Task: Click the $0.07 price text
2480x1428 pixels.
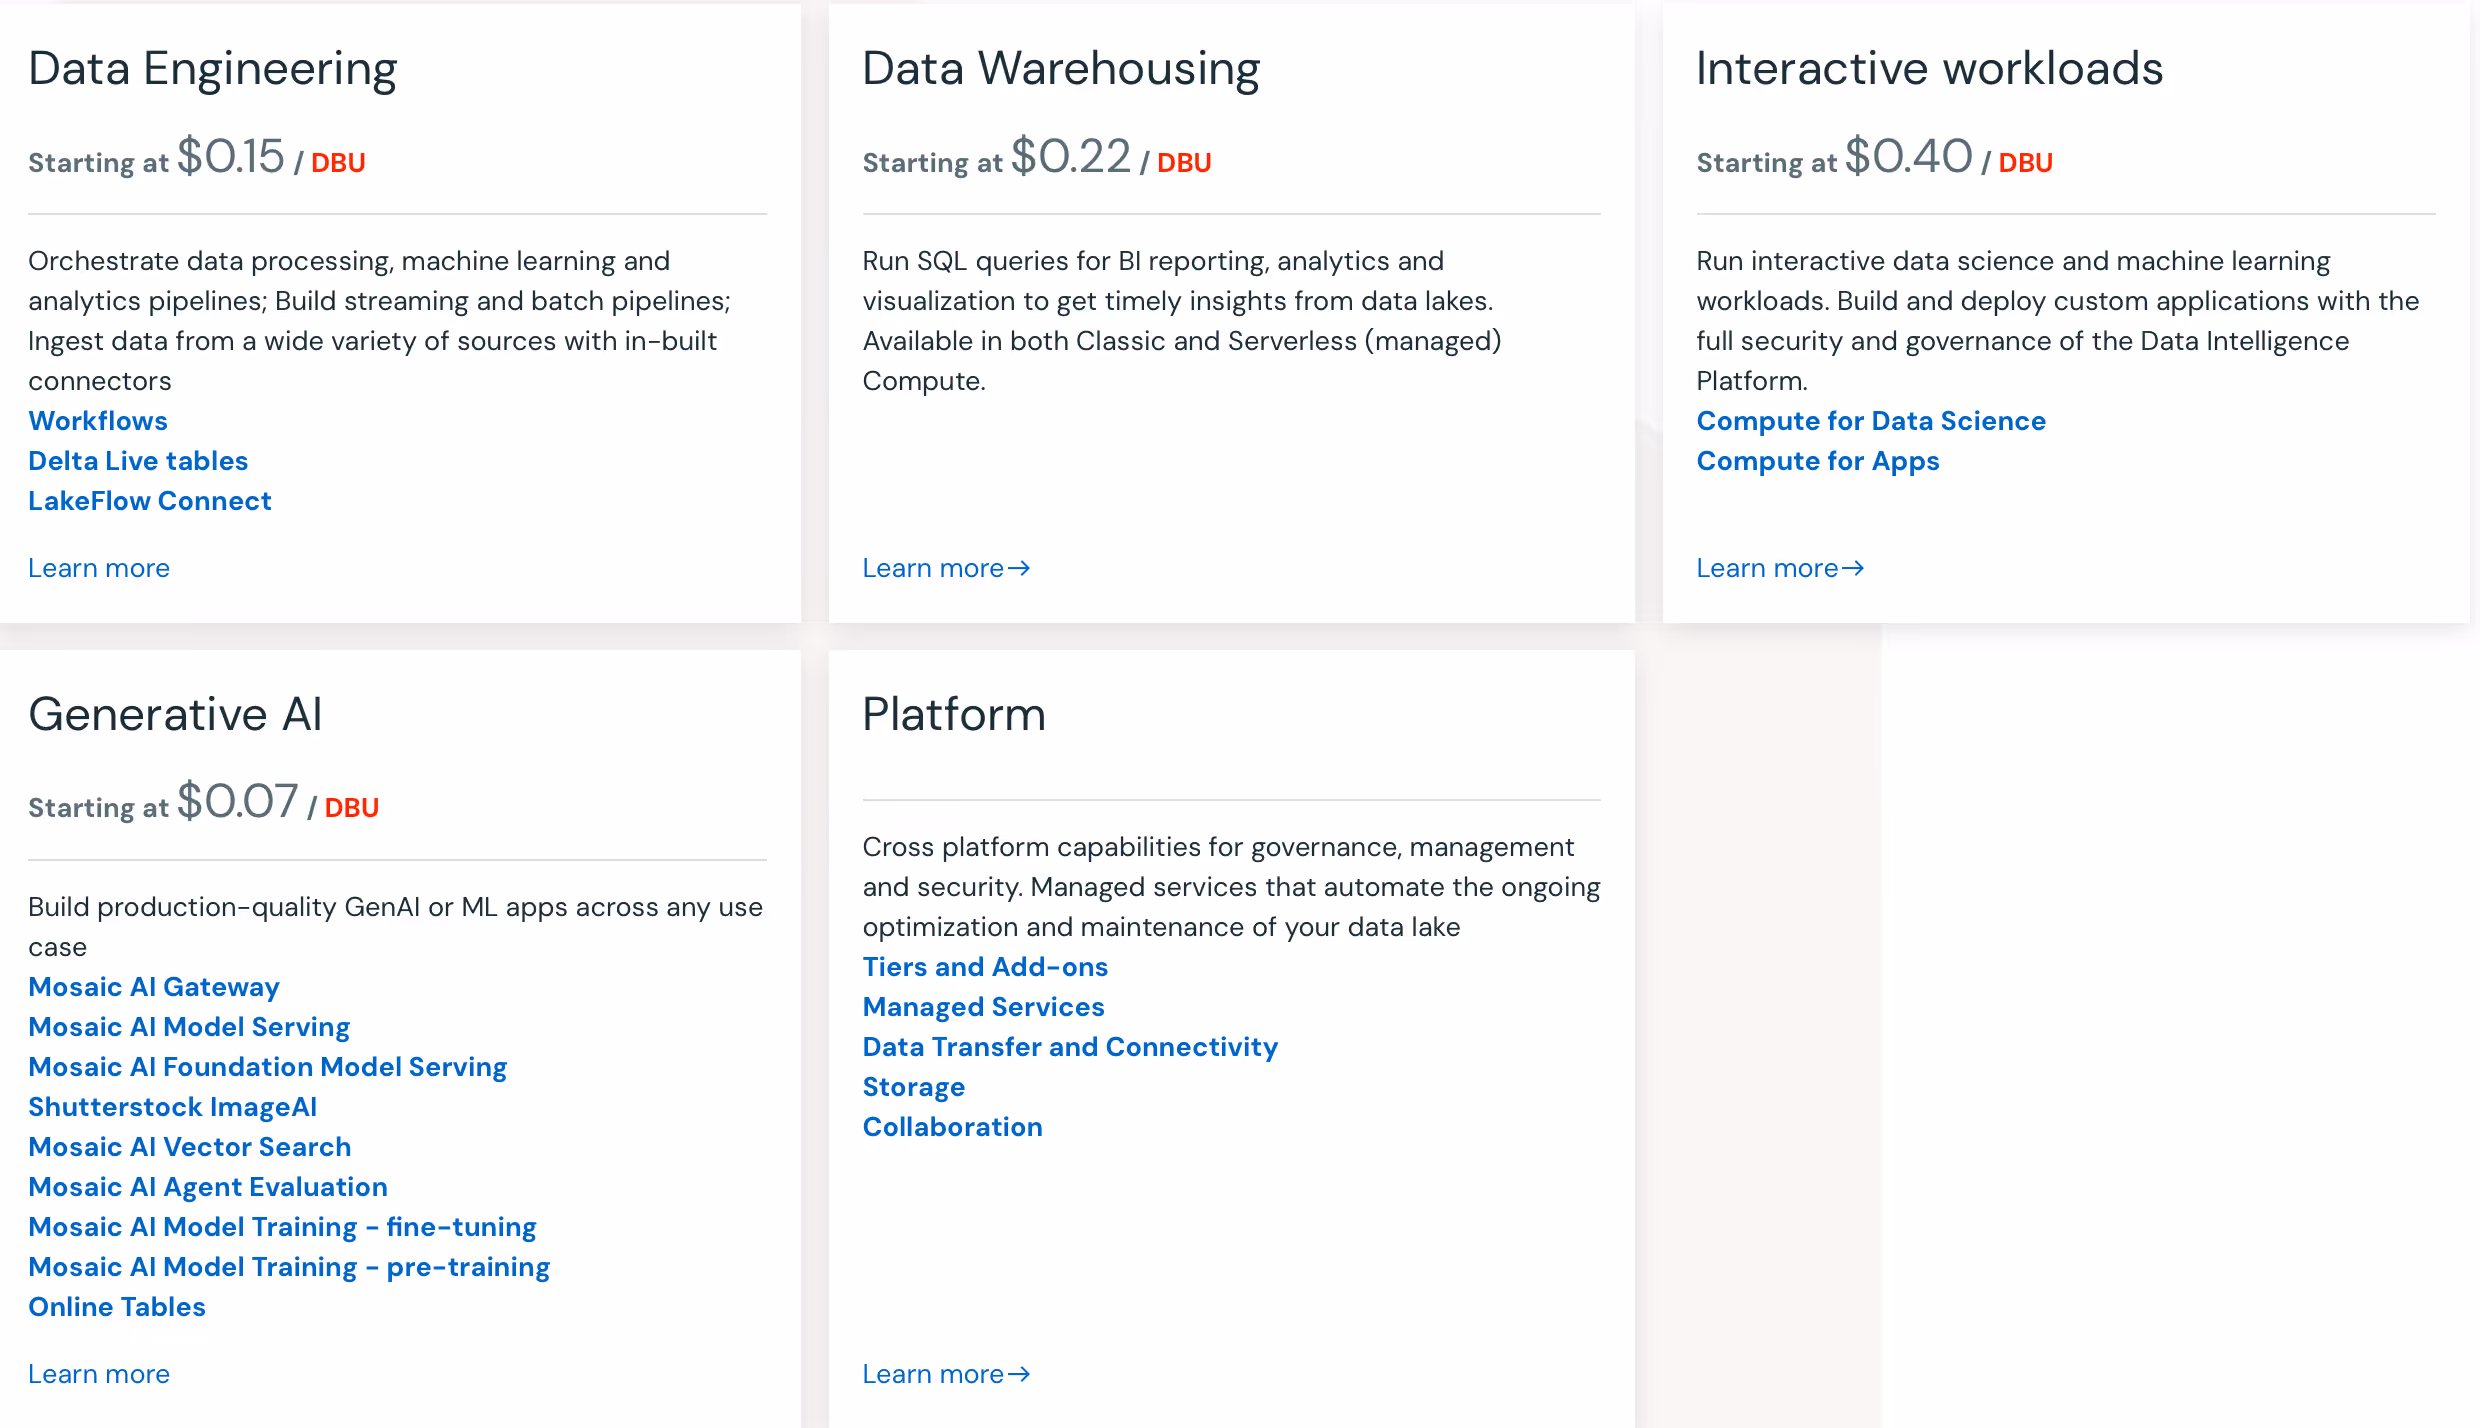Action: click(238, 802)
